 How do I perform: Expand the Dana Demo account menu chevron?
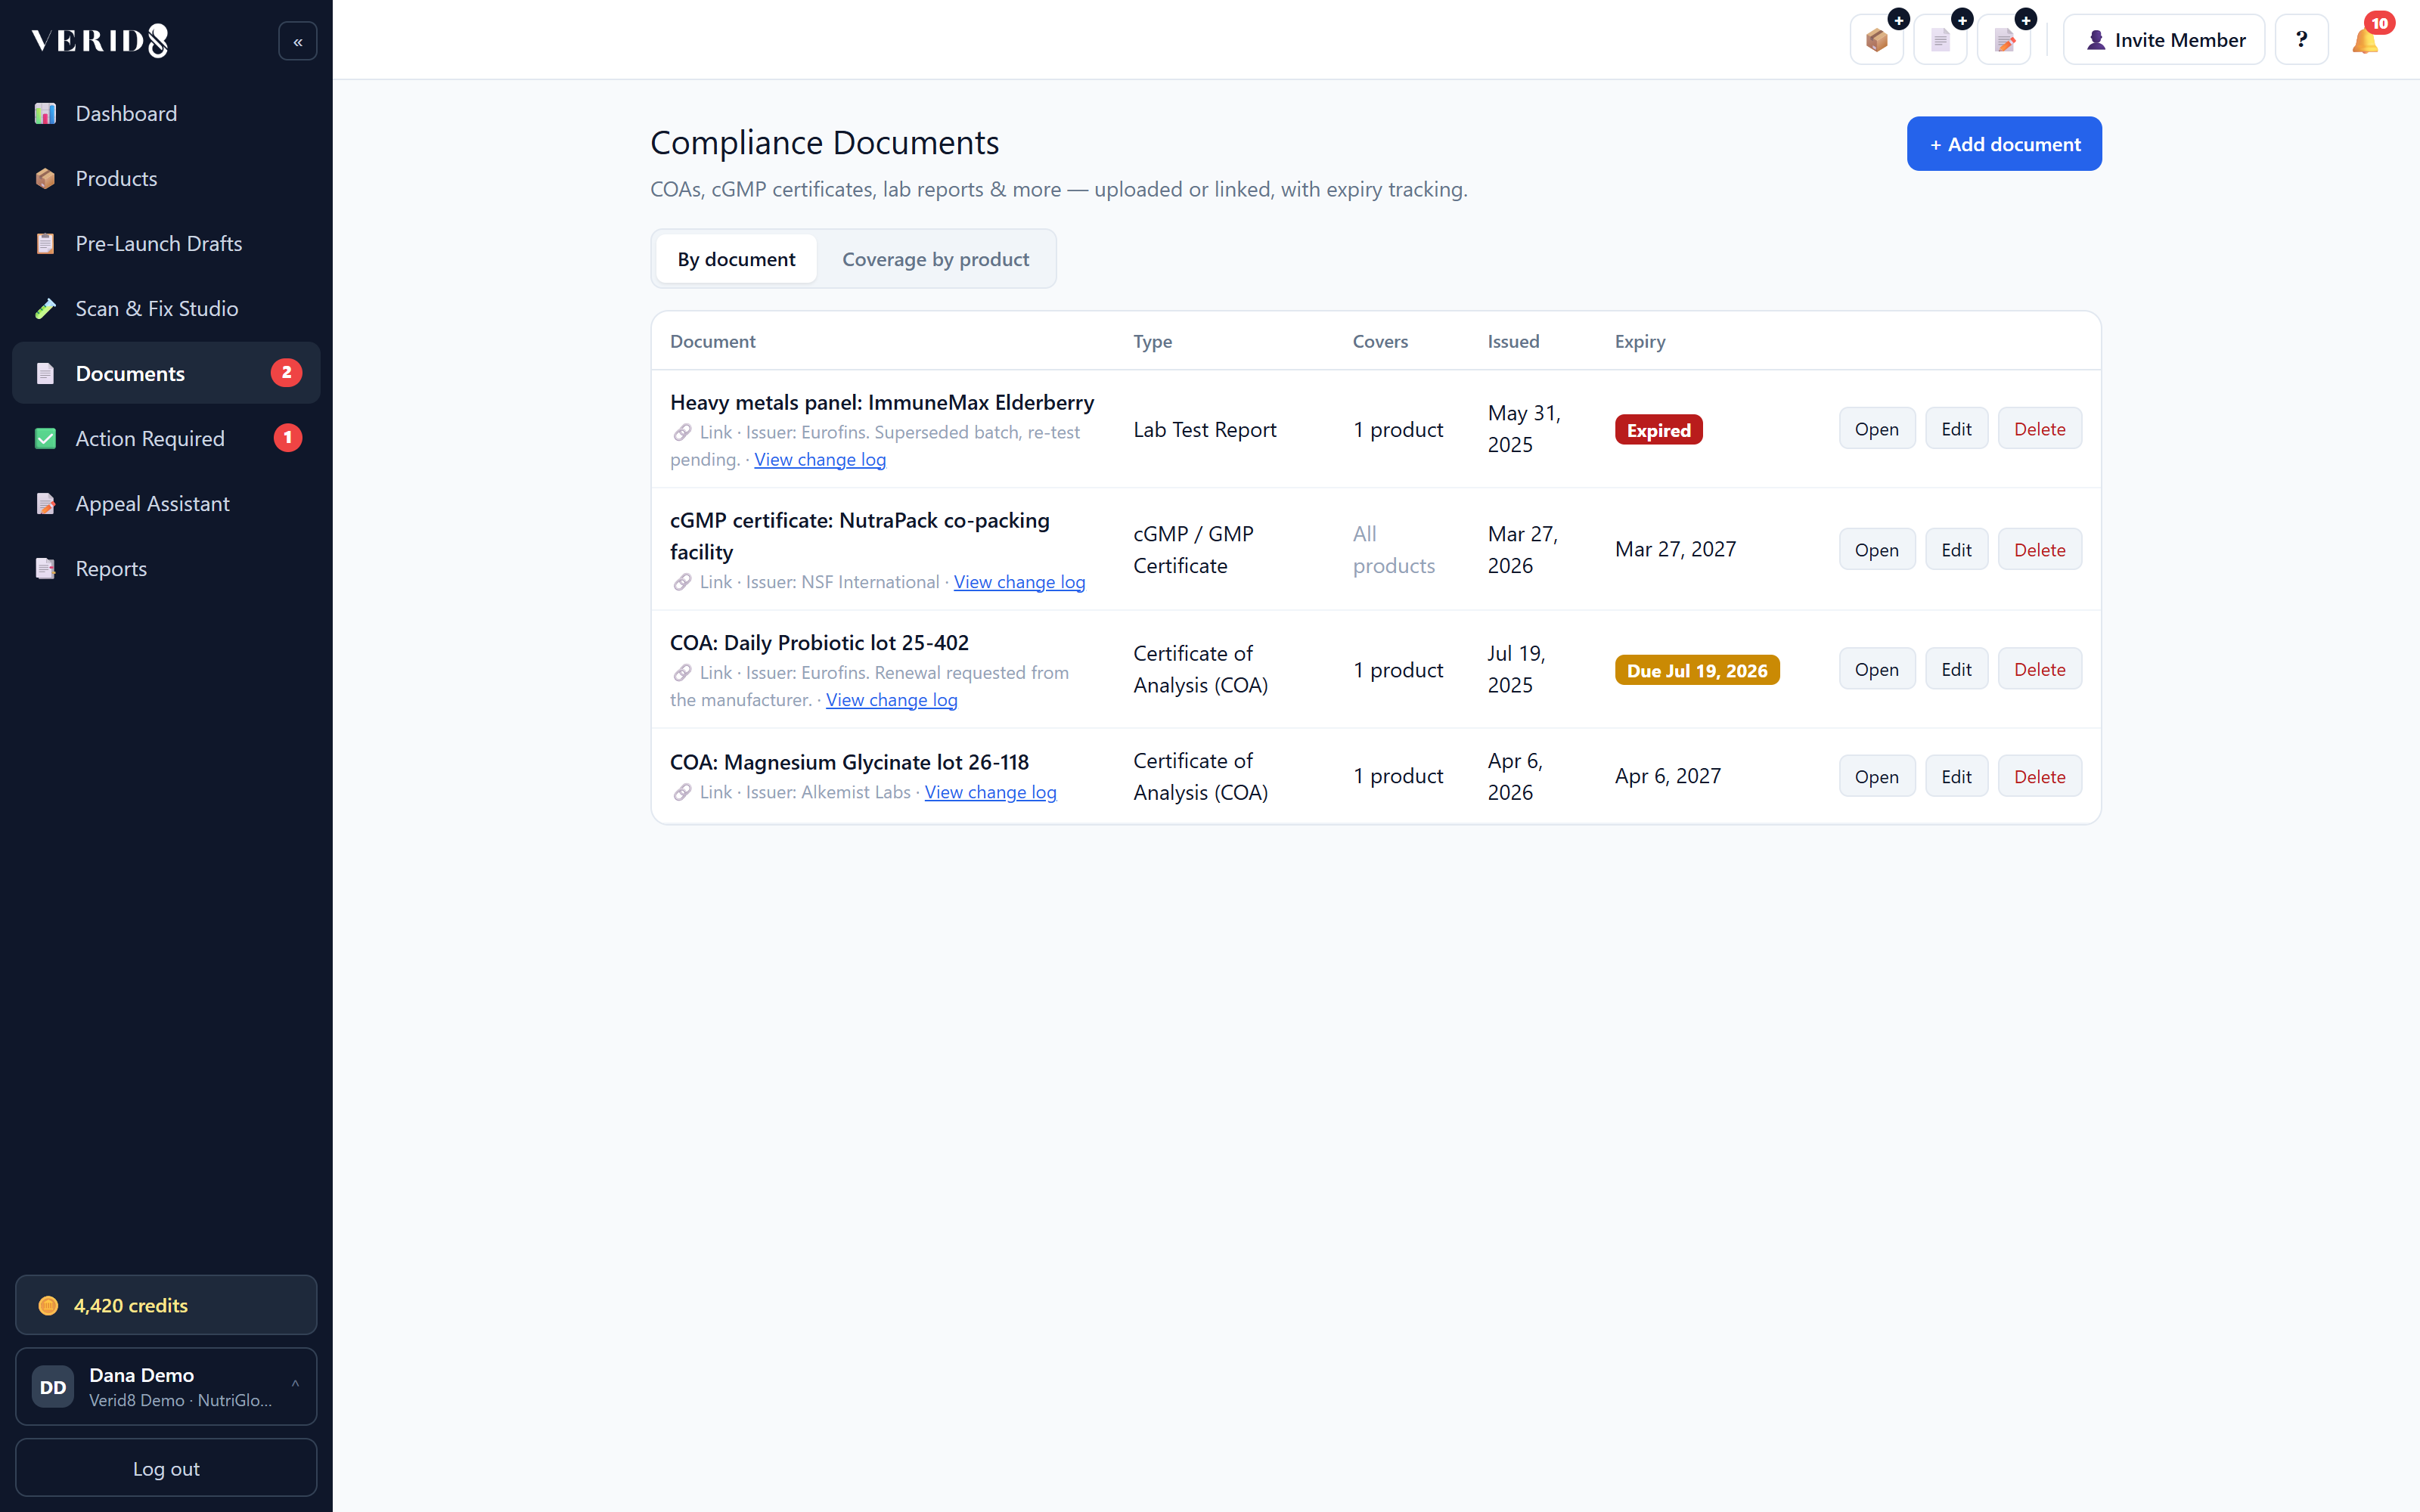(295, 1384)
